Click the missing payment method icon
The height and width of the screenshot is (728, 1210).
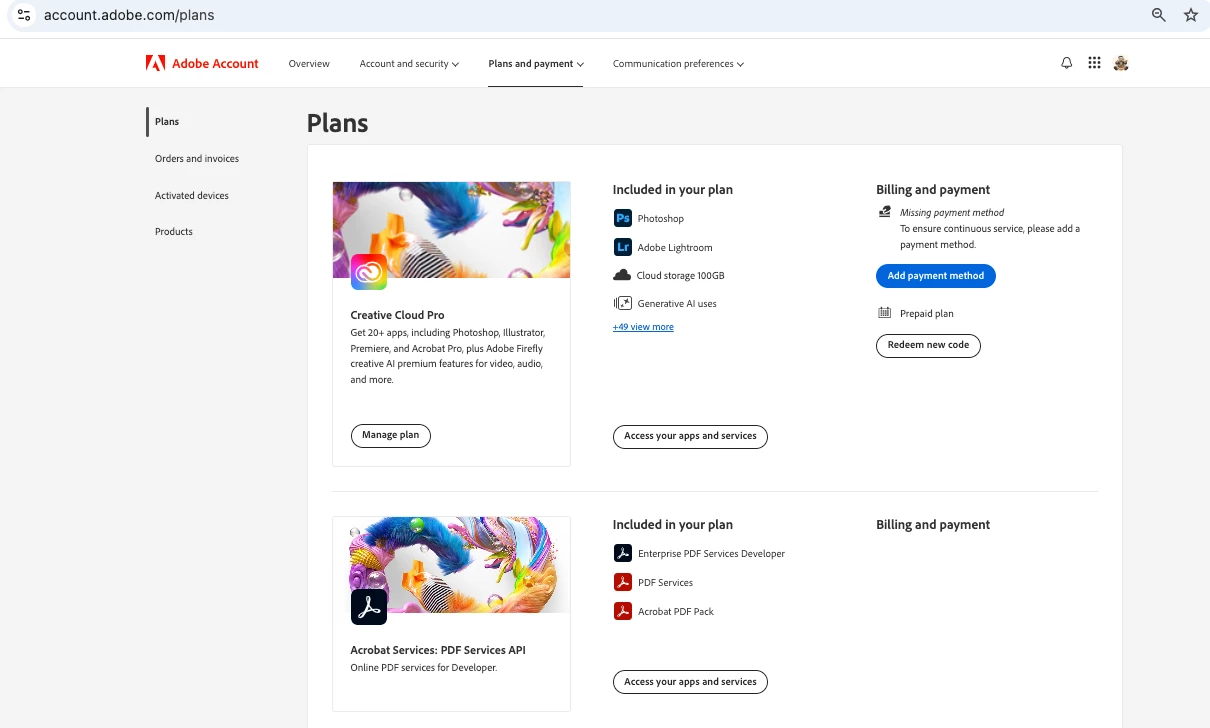click(x=884, y=212)
